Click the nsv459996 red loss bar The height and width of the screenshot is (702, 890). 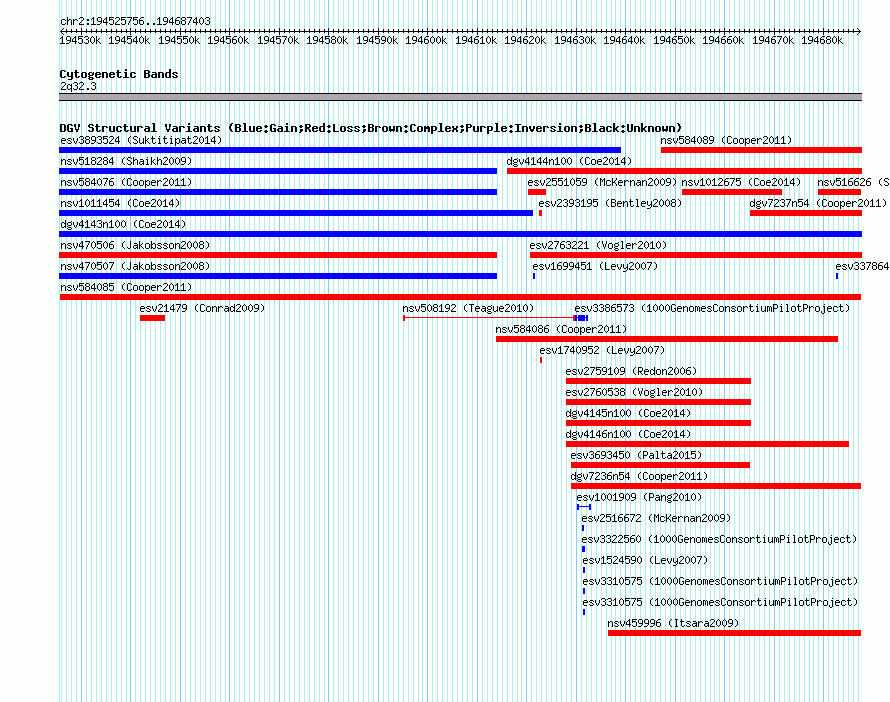click(734, 633)
